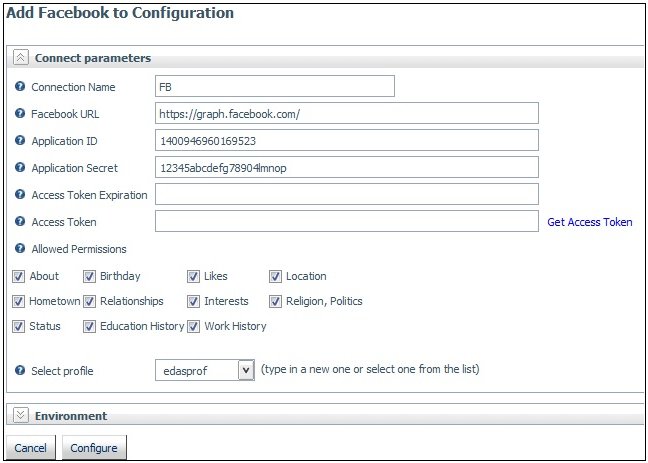Open the Select profile dropdown arrow
The image size is (648, 463).
pyautogui.click(x=246, y=370)
